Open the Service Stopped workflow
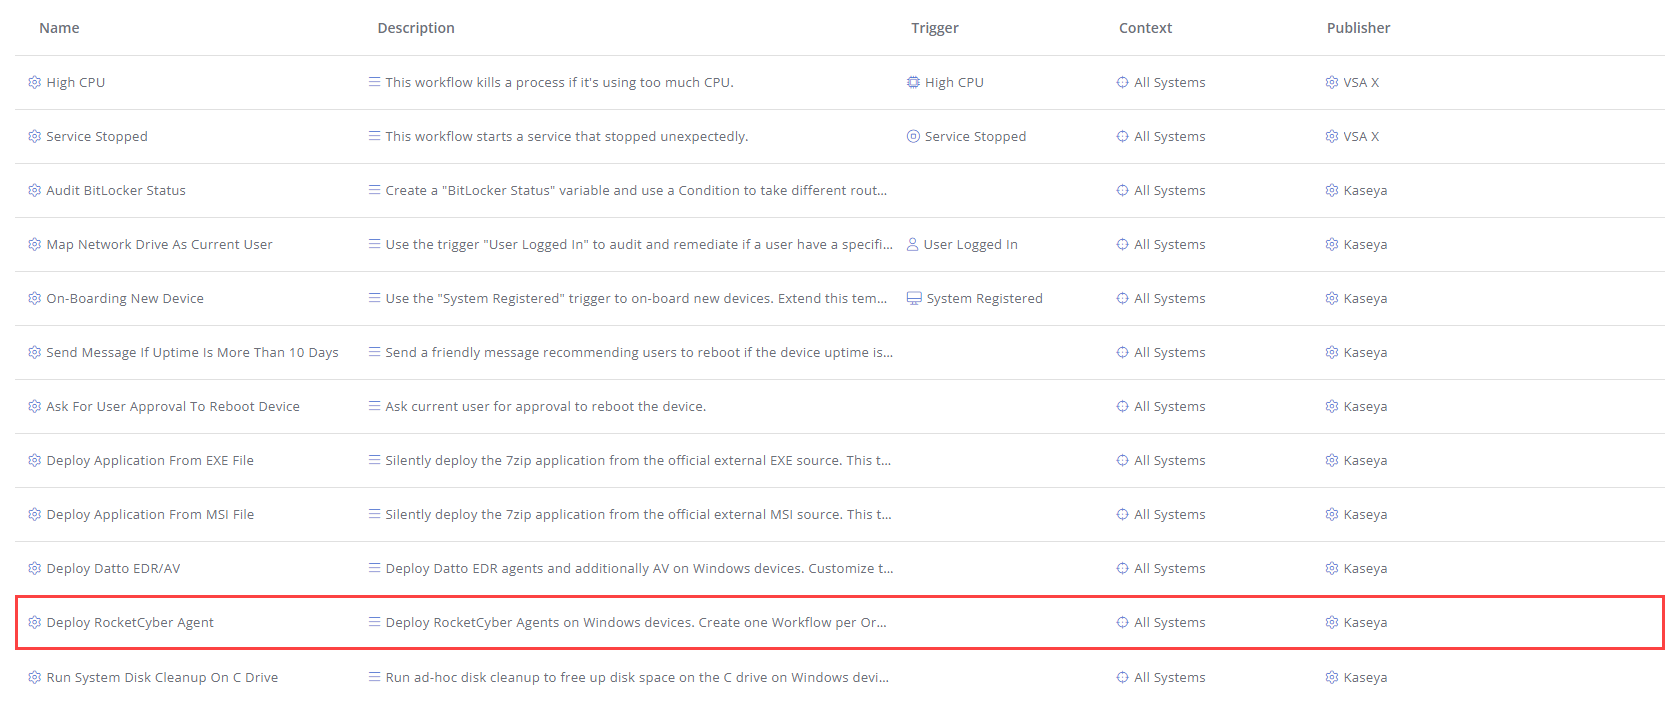This screenshot has width=1679, height=725. pos(96,136)
